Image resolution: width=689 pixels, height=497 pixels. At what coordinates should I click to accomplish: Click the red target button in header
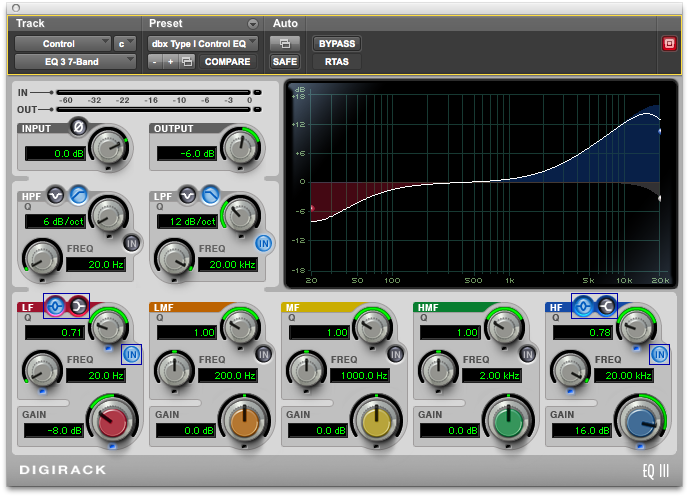[669, 44]
